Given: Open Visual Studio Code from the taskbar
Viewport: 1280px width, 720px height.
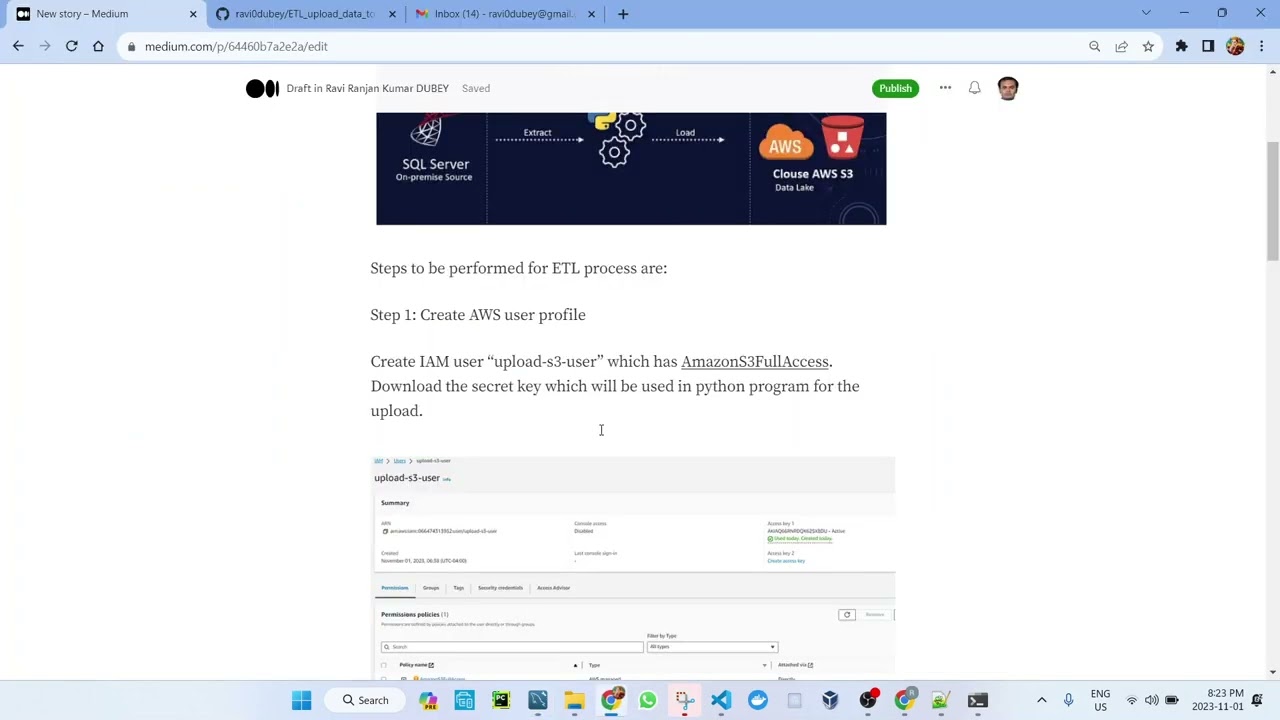Looking at the screenshot, I should [x=721, y=700].
